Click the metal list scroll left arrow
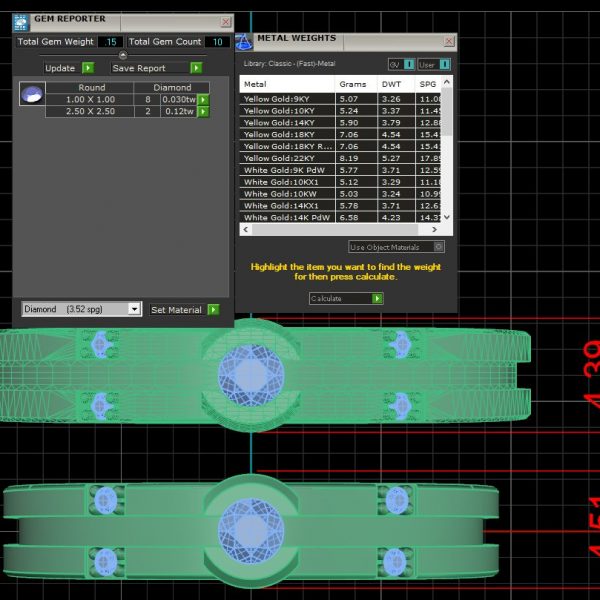Screen dimensions: 600x600 [246, 230]
